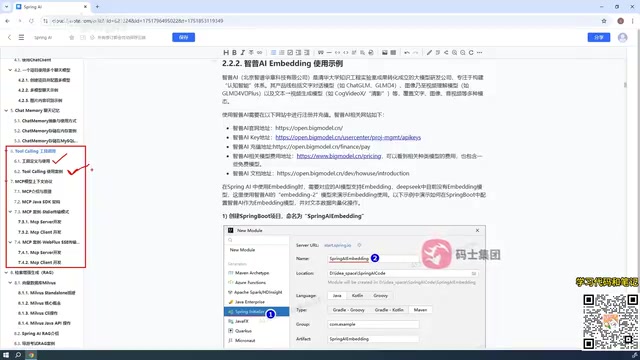Open outline item 7.3.2 Mcp Client
The height and width of the screenshot is (360, 640).
coord(40,232)
